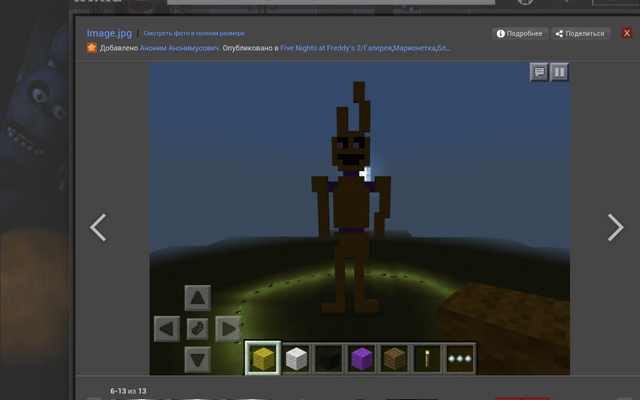Tap the center jump button on D-pad
640x400 pixels.
[198, 329]
